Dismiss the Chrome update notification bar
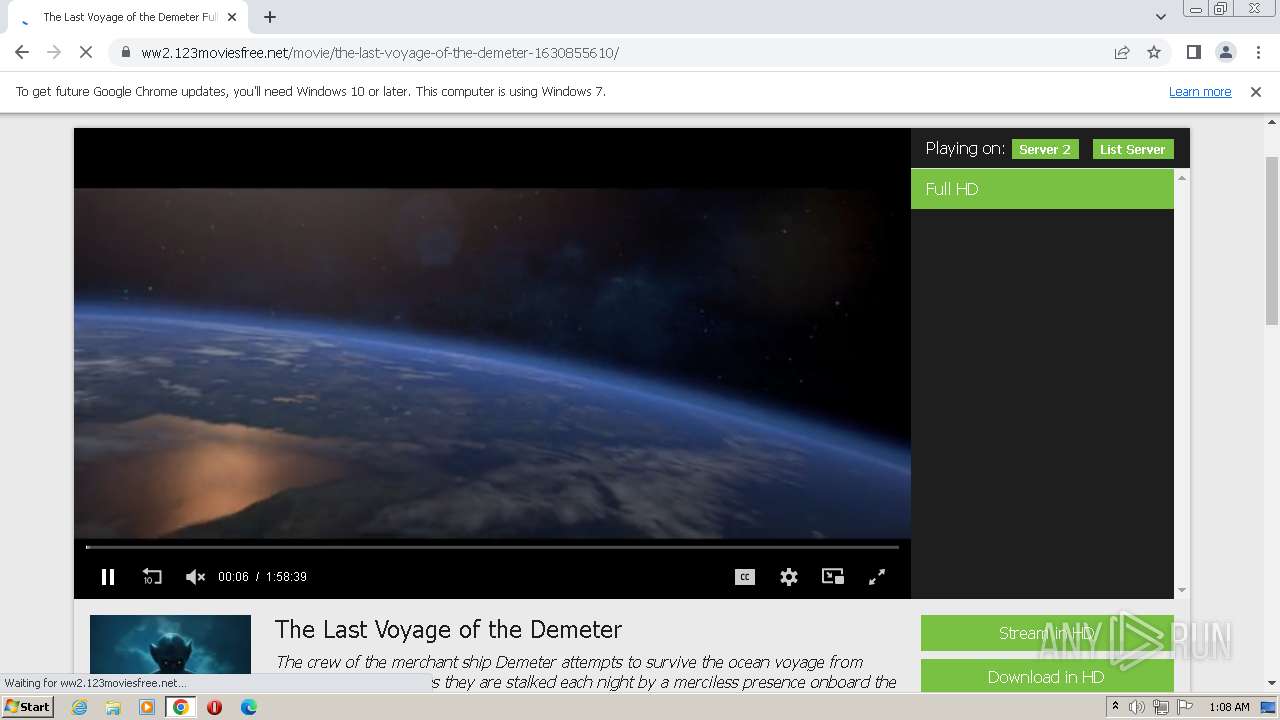Screen dimensions: 1280x720 (1256, 92)
